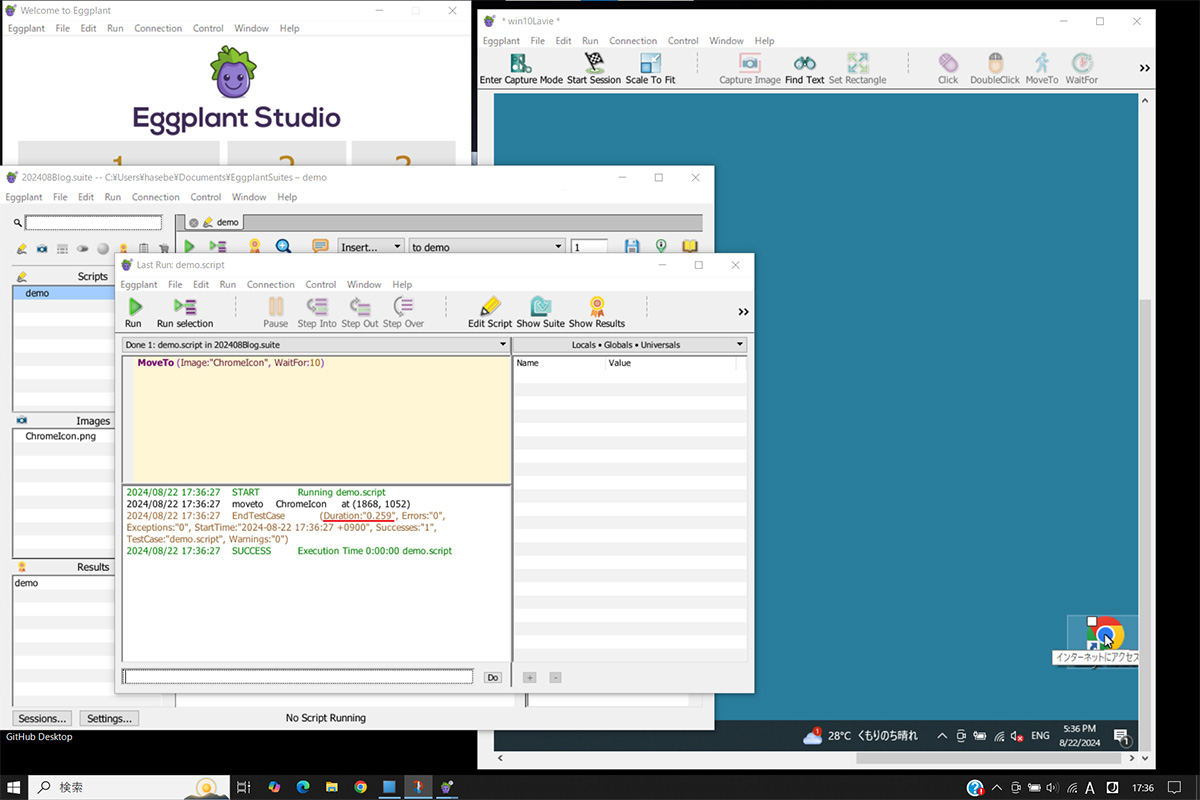Click the Step Out icon
Screen dimensions: 1200x800
[x=360, y=307]
